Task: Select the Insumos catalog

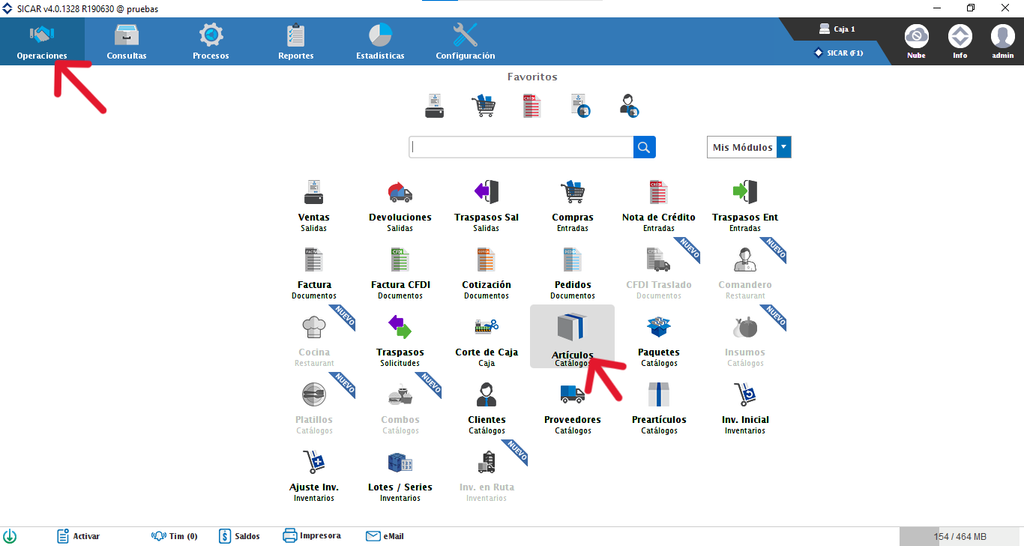Action: (x=745, y=340)
